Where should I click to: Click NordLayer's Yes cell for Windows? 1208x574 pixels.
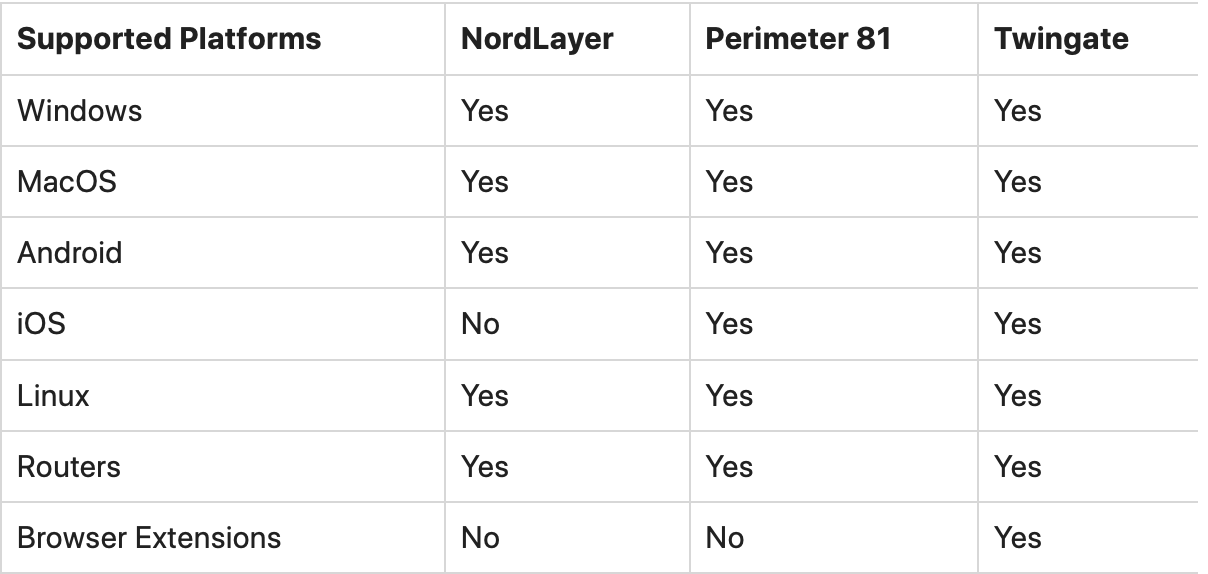[485, 110]
